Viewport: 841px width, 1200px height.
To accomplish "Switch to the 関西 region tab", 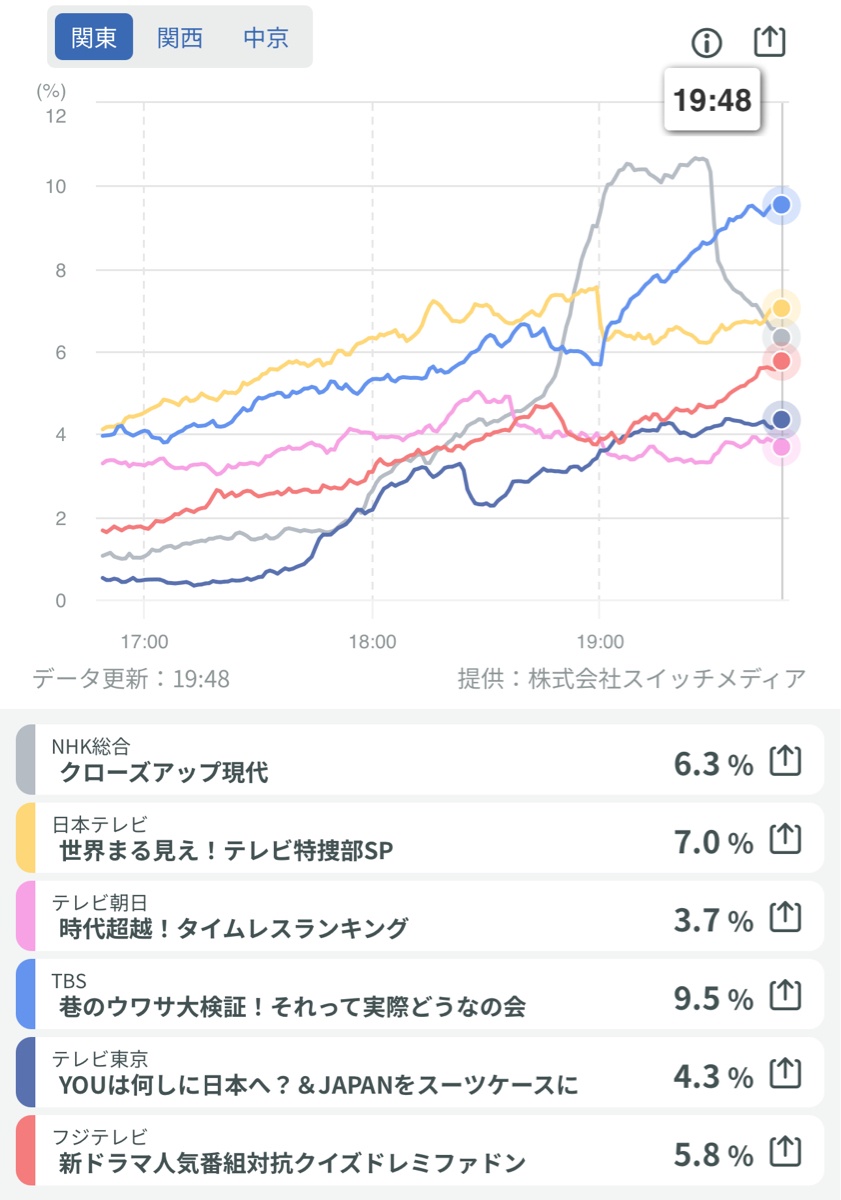I will tap(180, 37).
